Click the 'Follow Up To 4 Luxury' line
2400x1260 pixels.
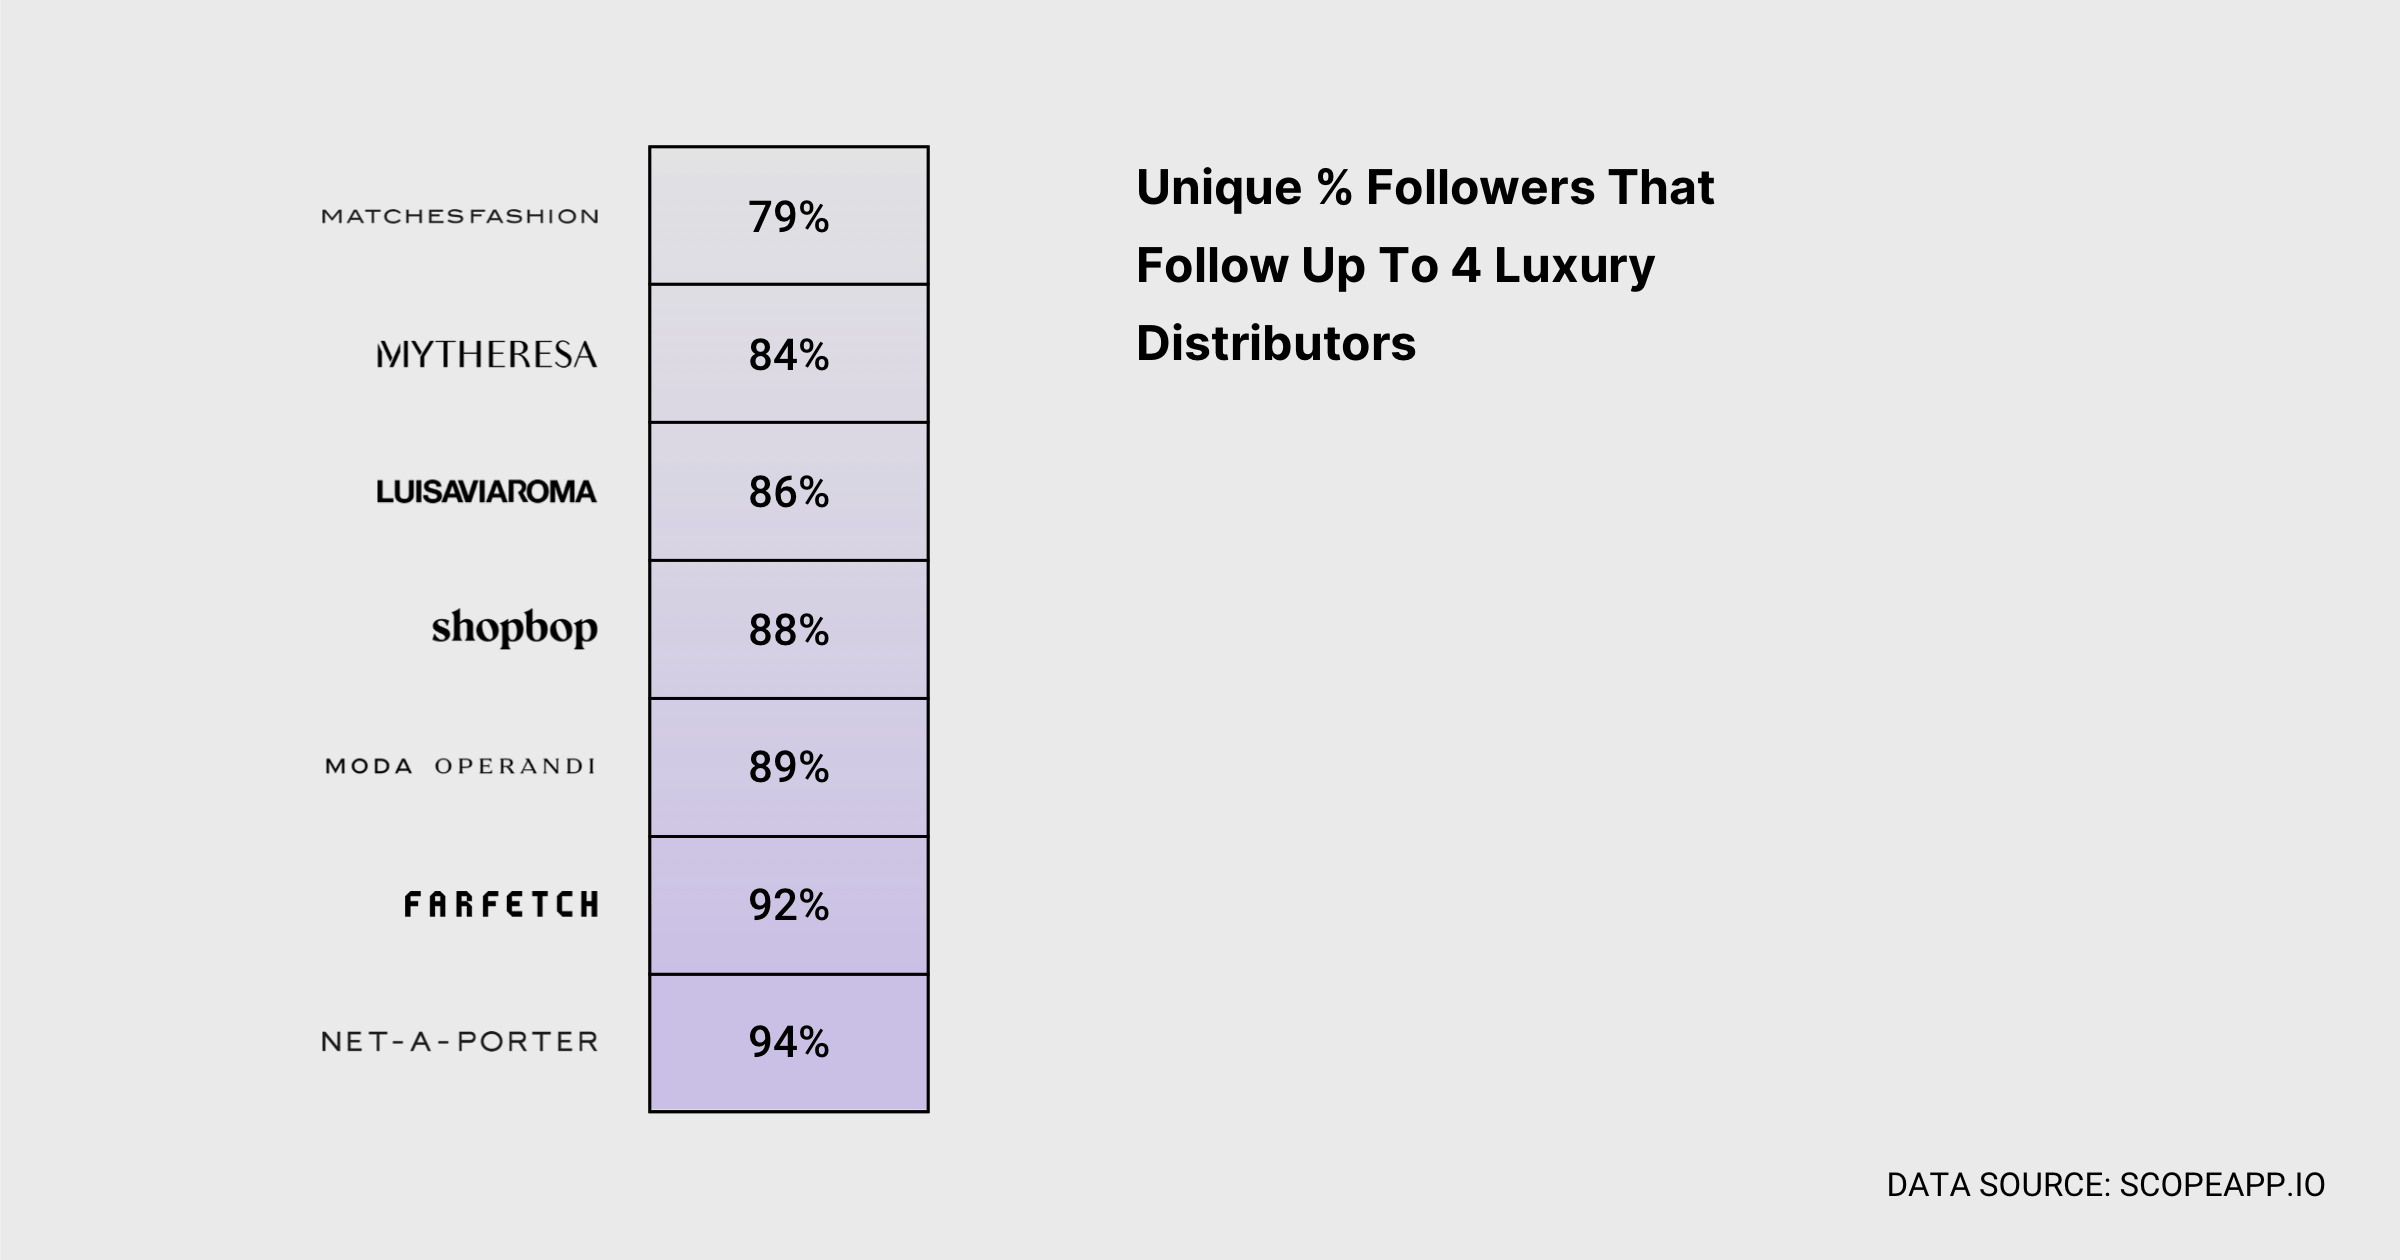pyautogui.click(x=1396, y=266)
